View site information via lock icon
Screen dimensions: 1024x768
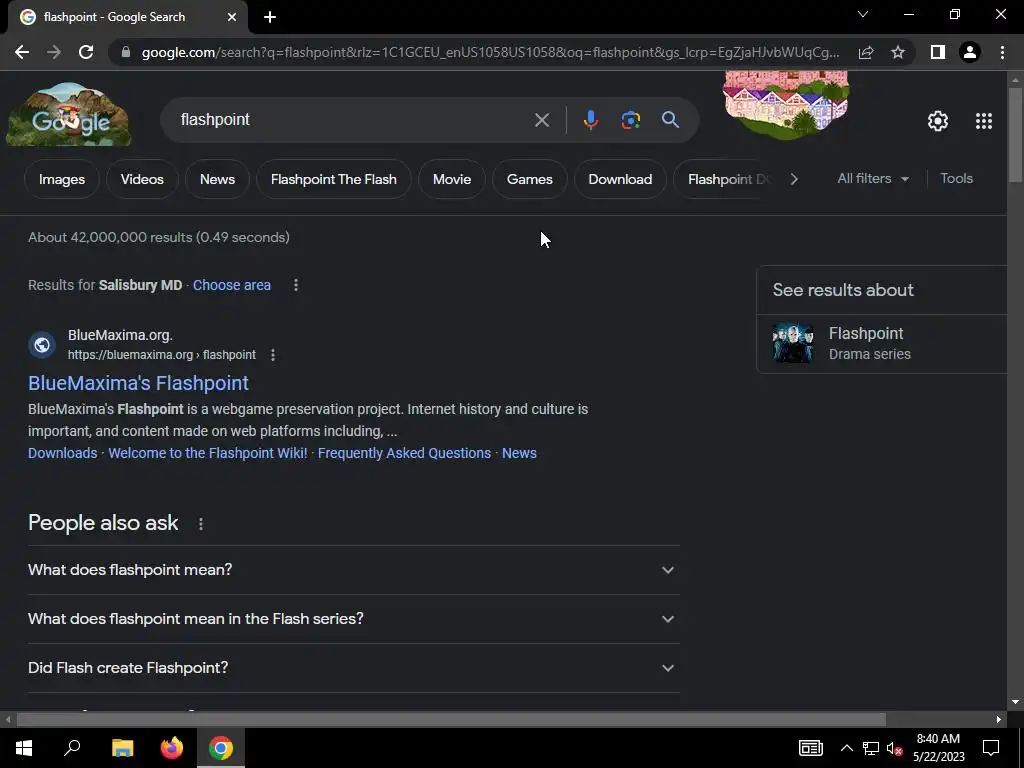pos(126,52)
